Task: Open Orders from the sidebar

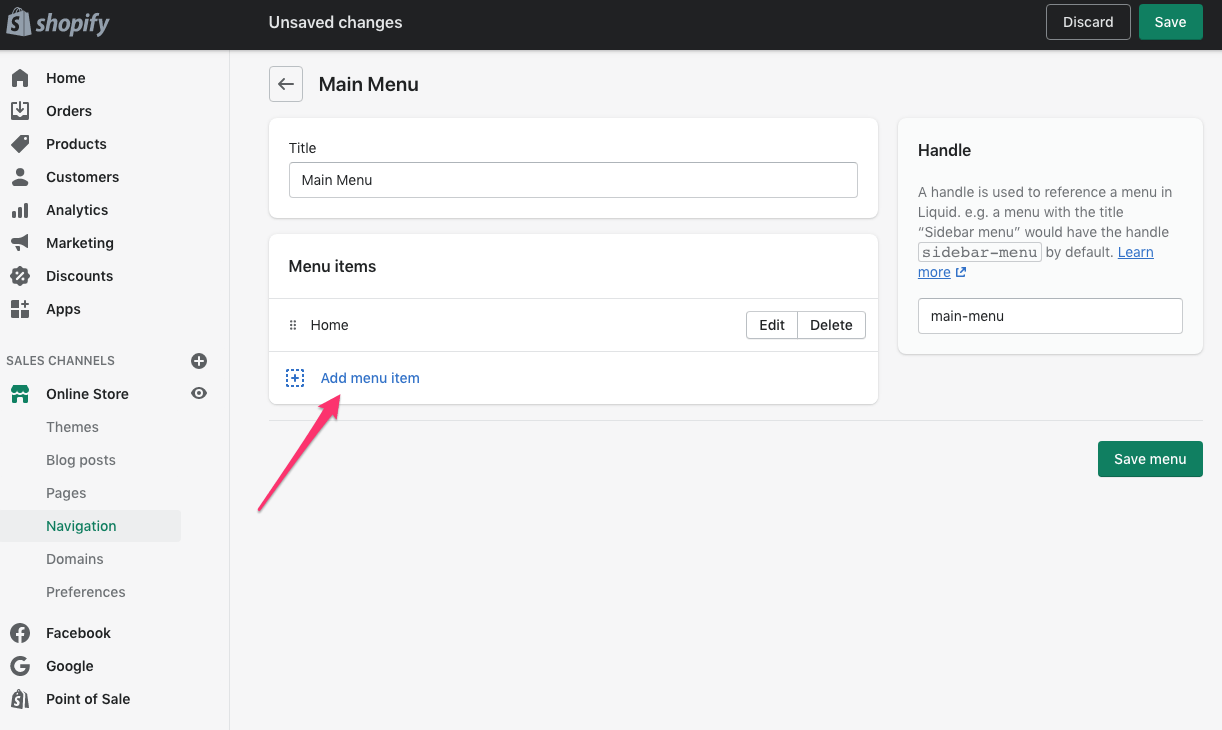Action: [x=20, y=110]
